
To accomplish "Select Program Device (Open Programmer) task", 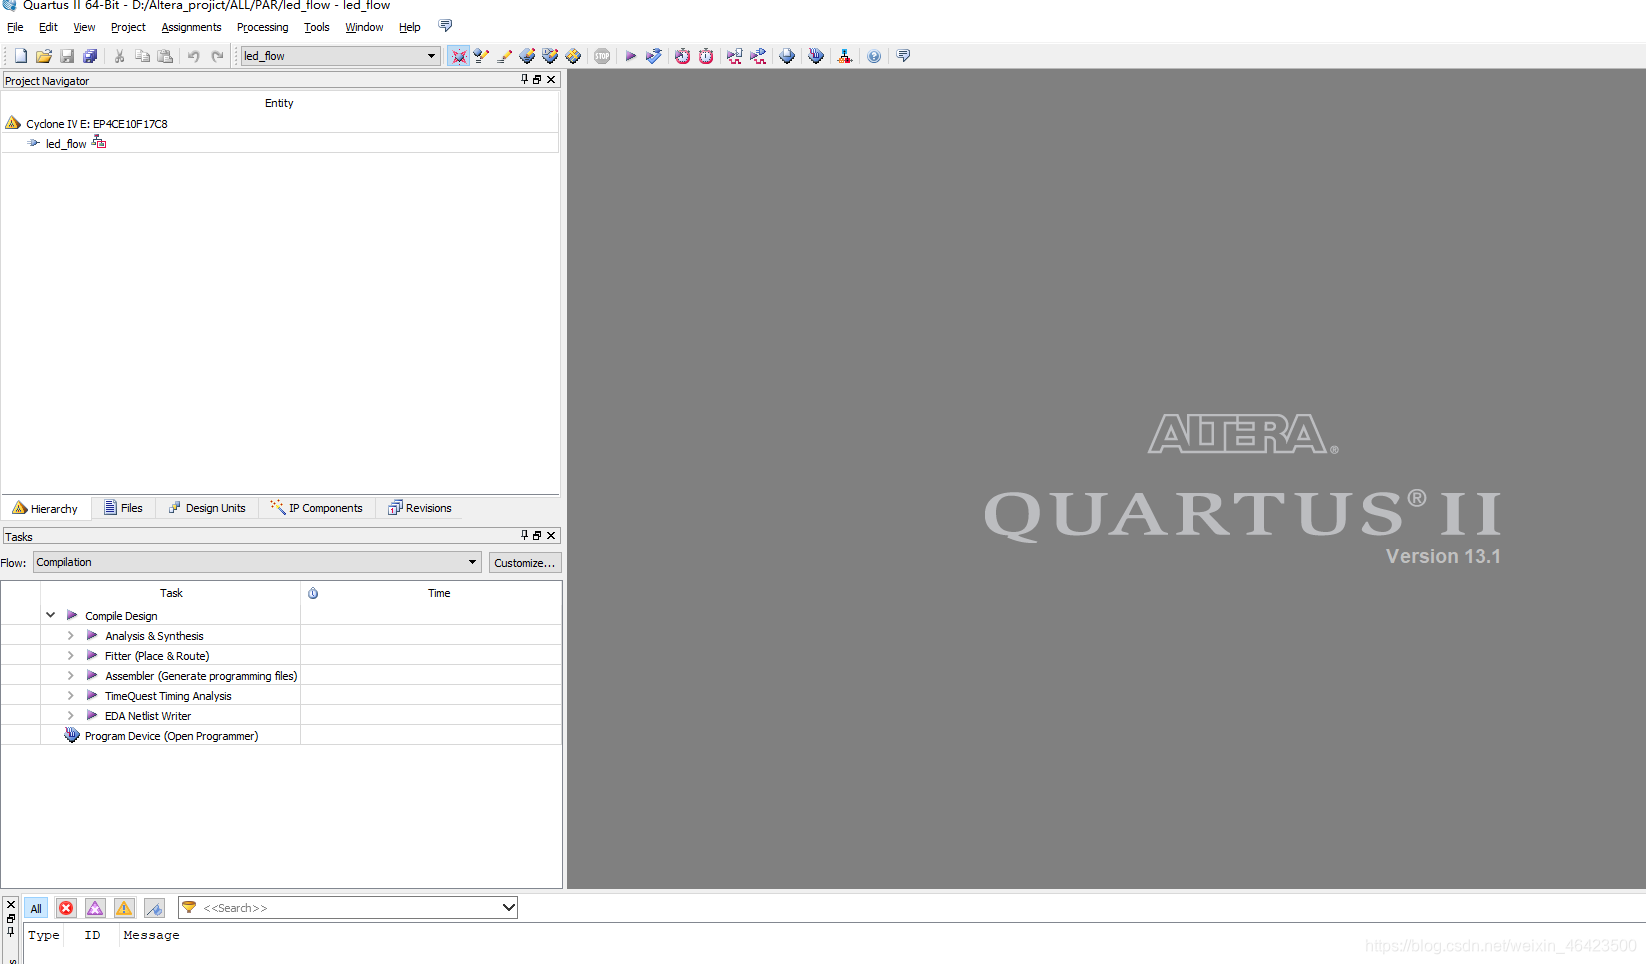I will [171, 736].
